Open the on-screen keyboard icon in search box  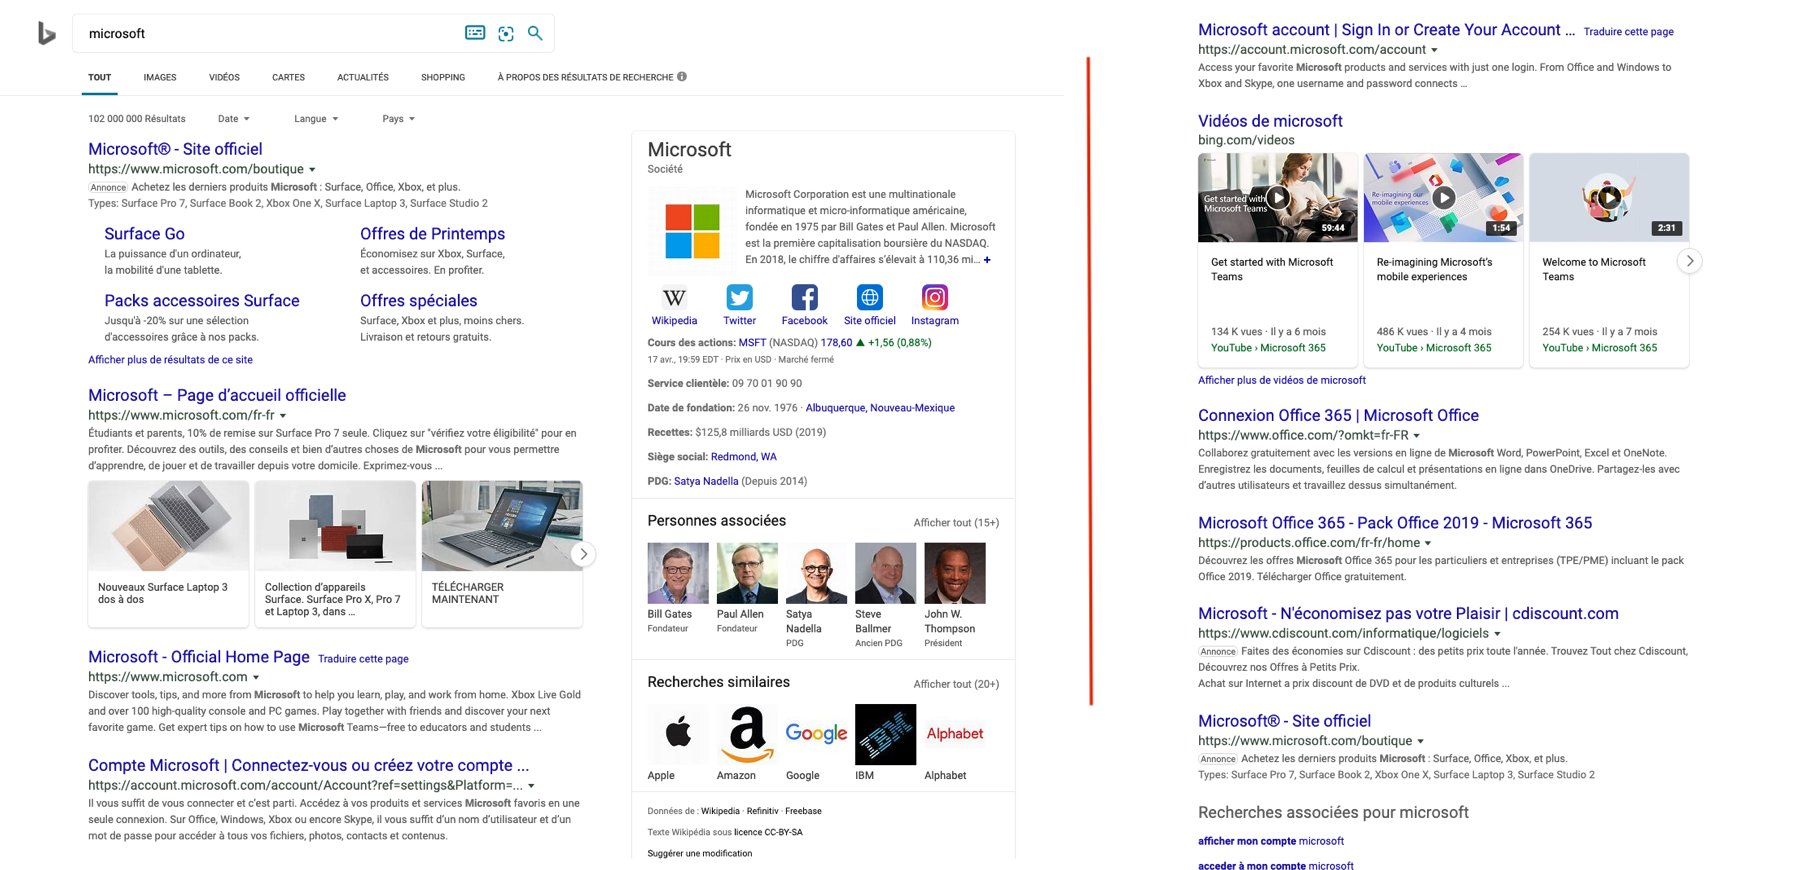pyautogui.click(x=475, y=33)
